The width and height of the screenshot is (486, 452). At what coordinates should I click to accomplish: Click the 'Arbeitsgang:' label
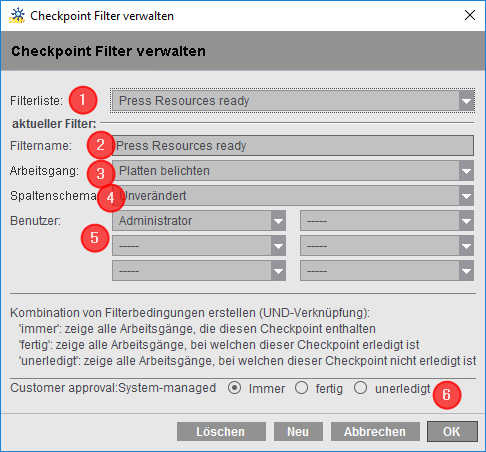click(x=44, y=171)
